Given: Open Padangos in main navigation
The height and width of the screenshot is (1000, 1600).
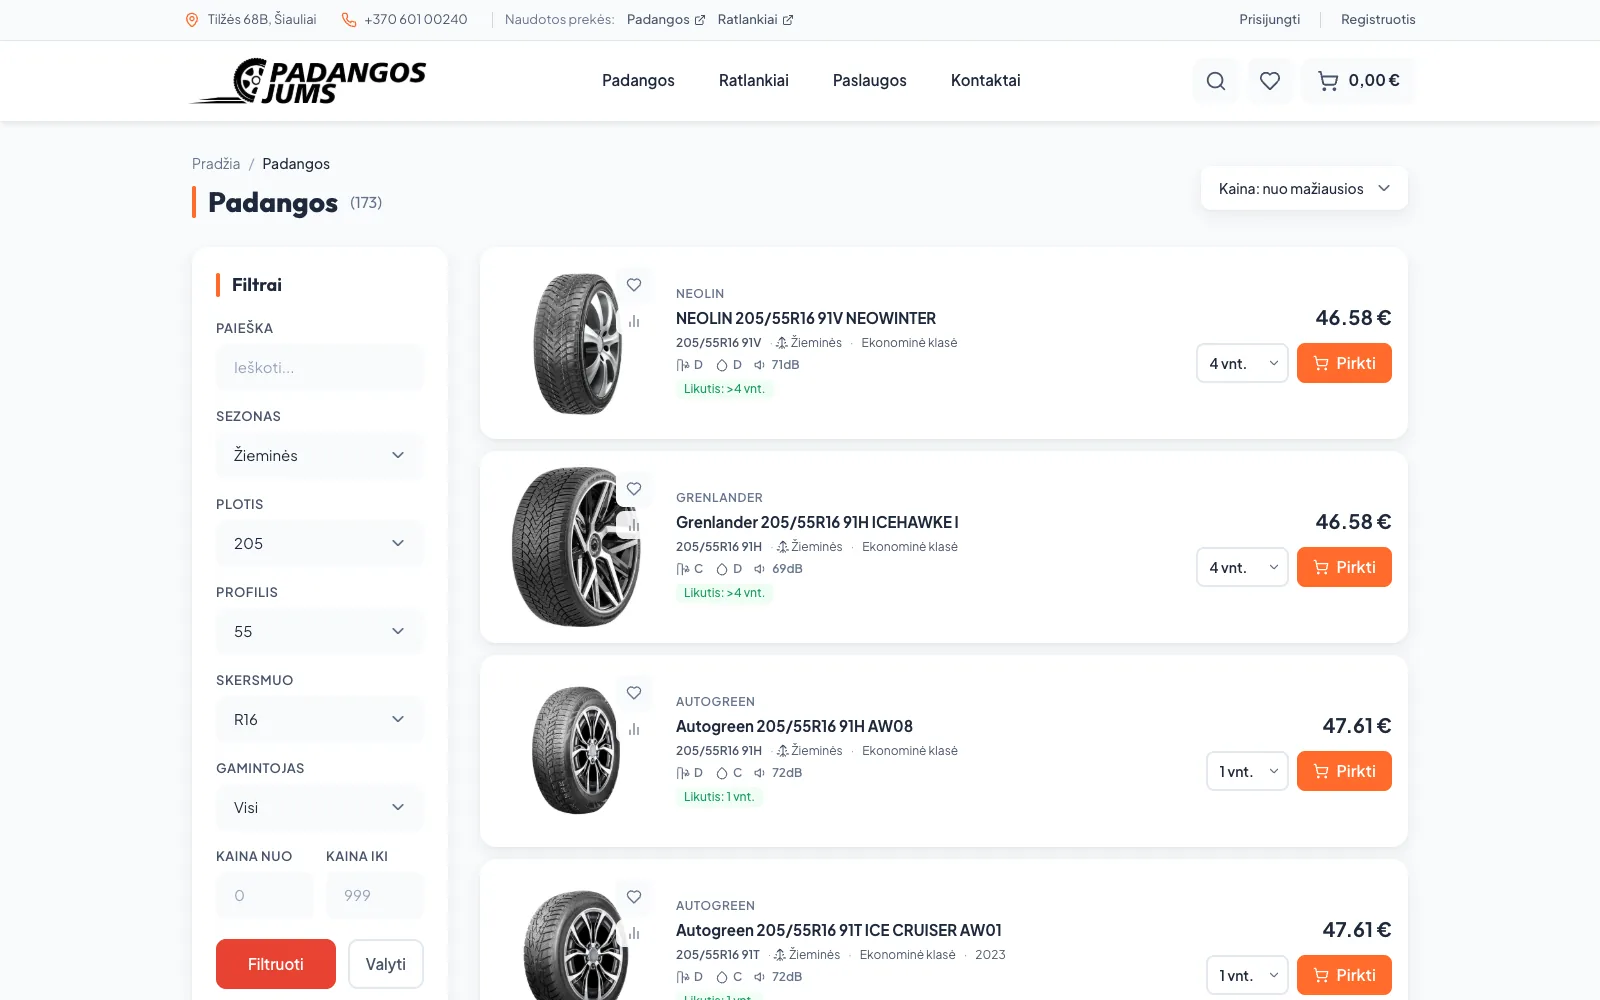Looking at the screenshot, I should (638, 81).
